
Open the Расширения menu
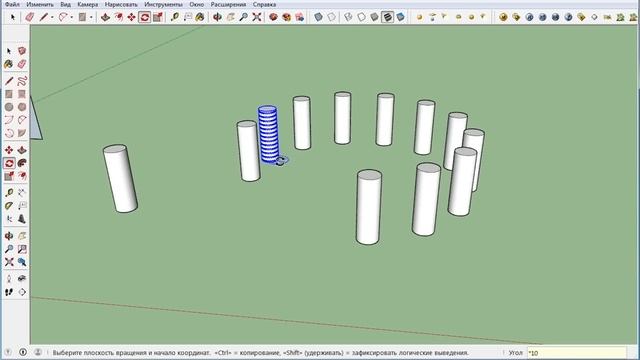click(x=228, y=4)
